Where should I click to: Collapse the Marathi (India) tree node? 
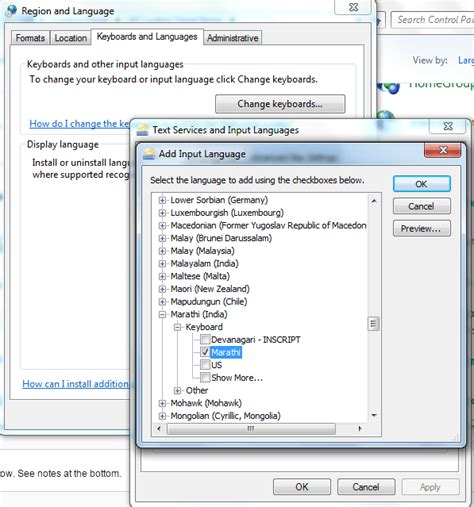pos(162,314)
